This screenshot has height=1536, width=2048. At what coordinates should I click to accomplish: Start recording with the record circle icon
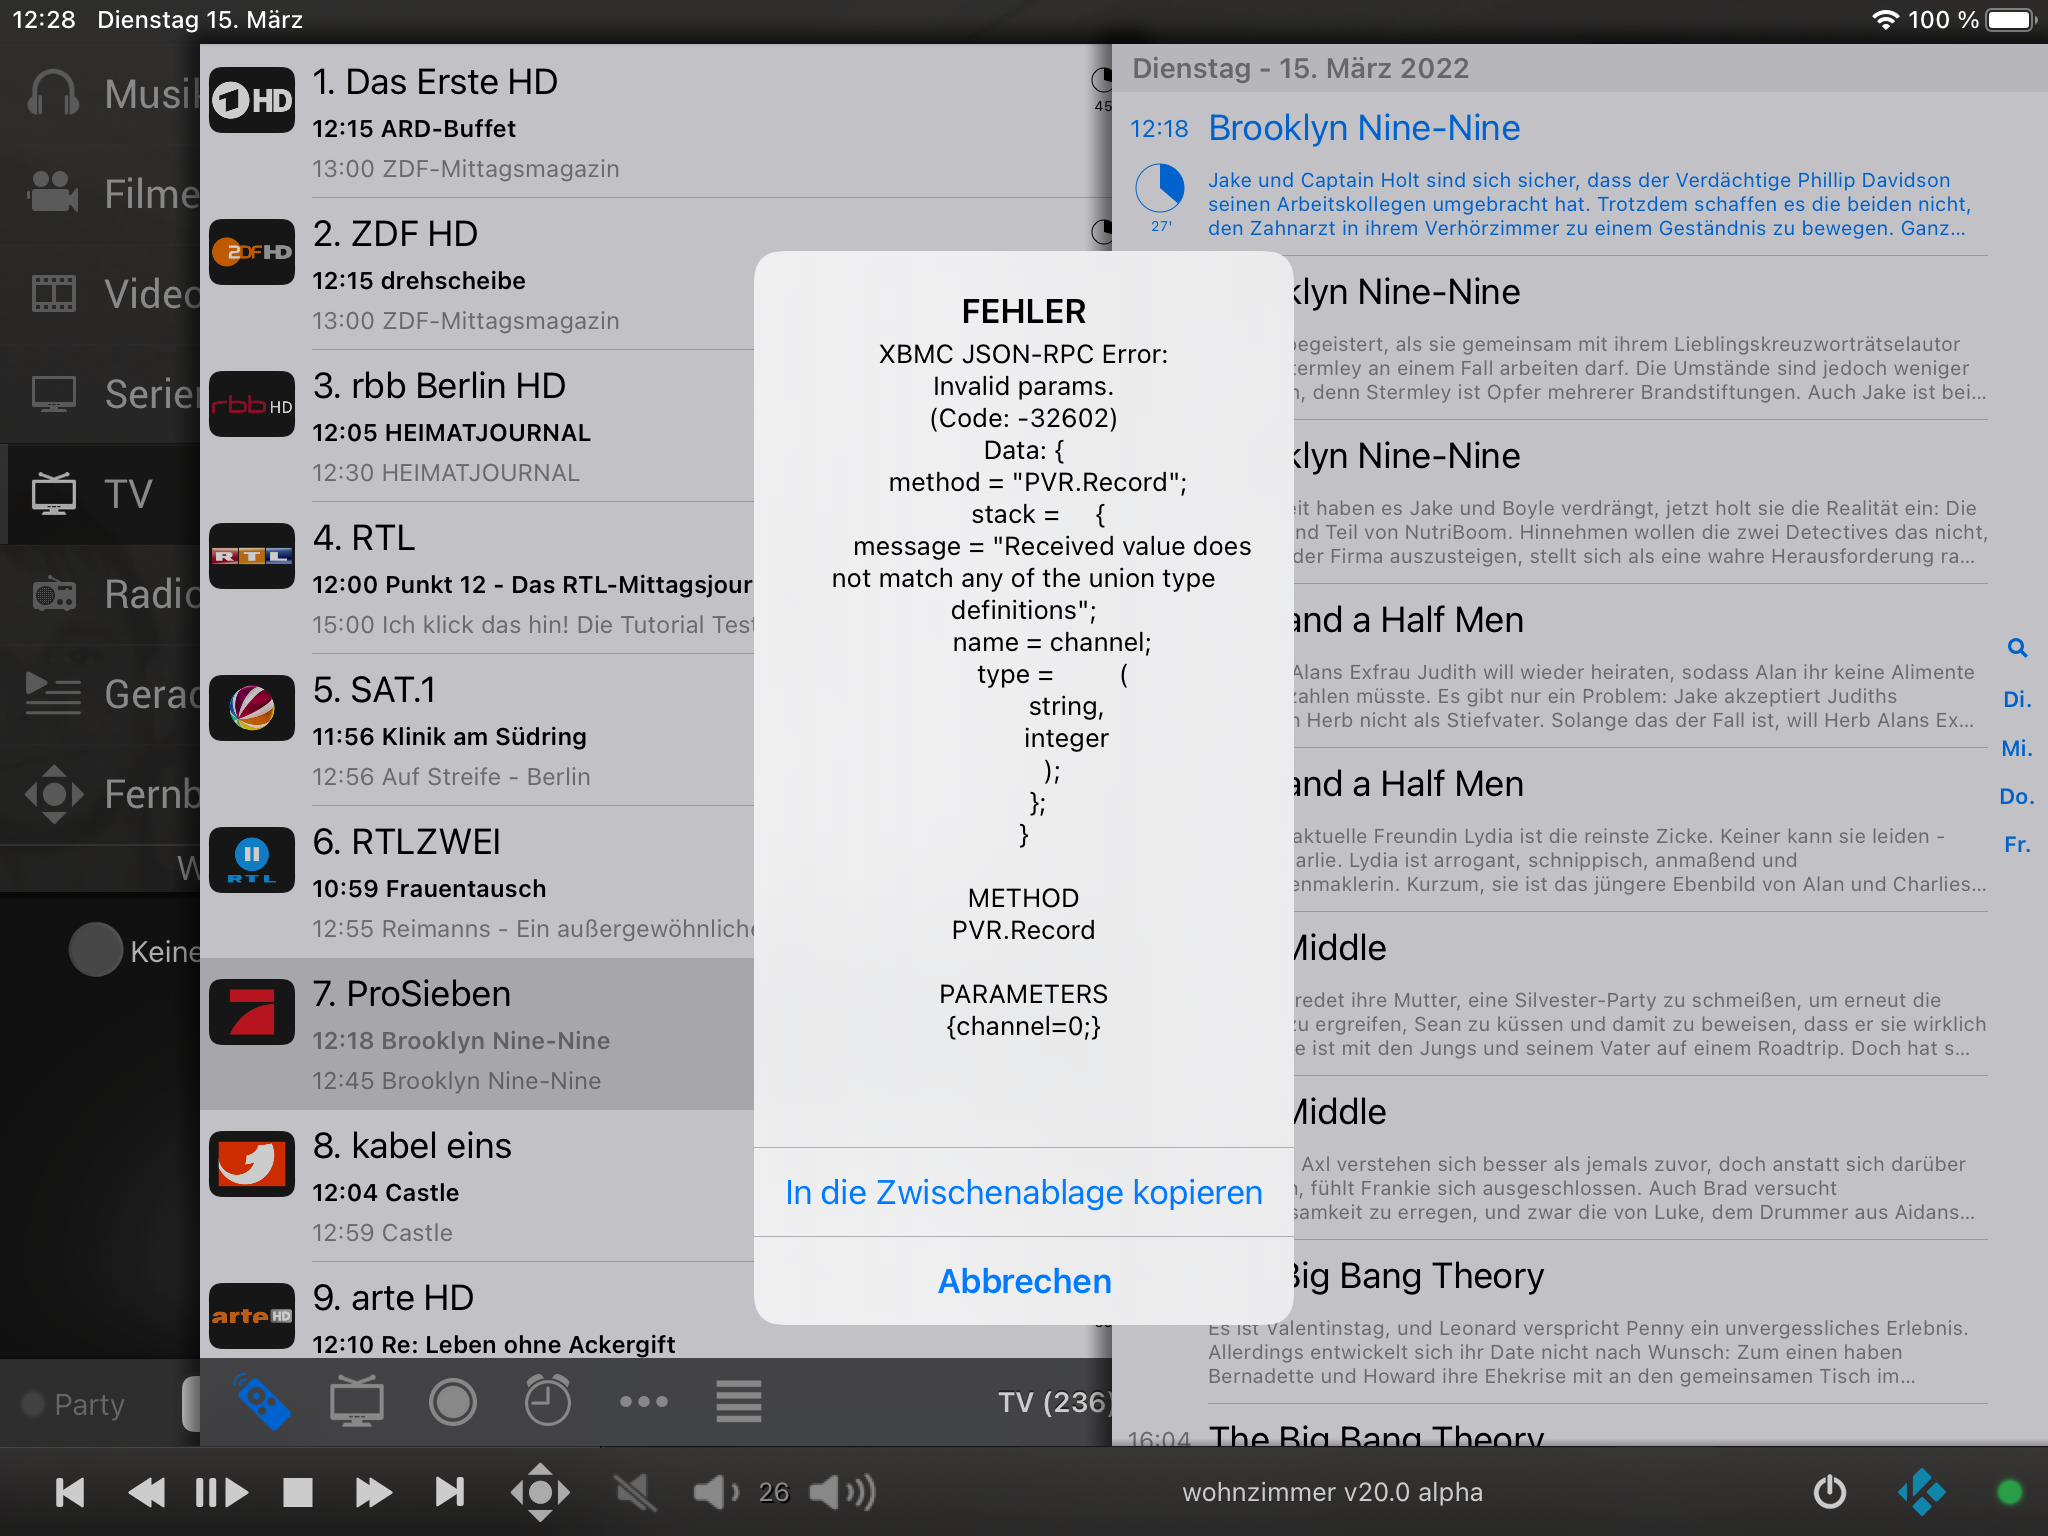click(452, 1402)
